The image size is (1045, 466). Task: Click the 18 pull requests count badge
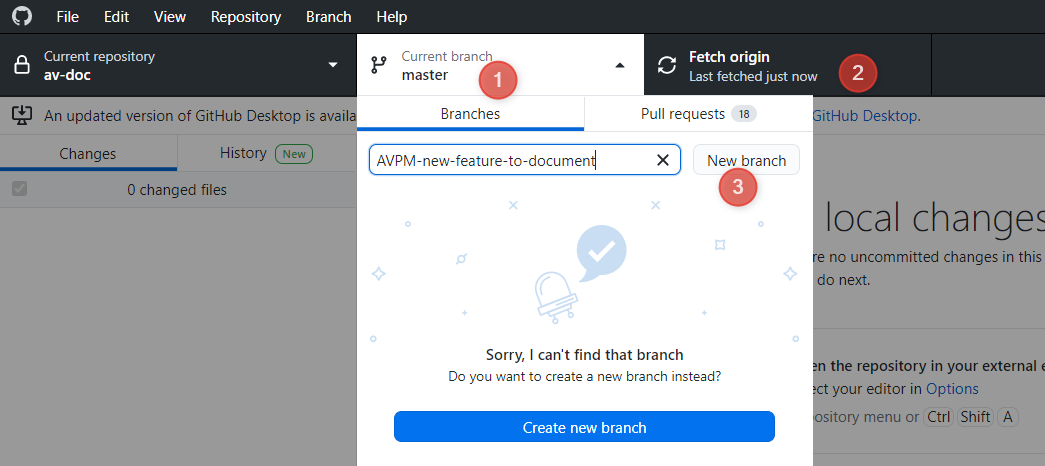tap(744, 114)
